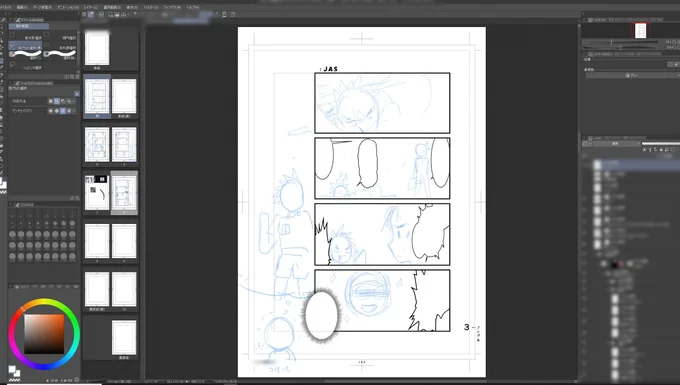Click the trash icon below sub tool list
680x385 pixels.
77,77
